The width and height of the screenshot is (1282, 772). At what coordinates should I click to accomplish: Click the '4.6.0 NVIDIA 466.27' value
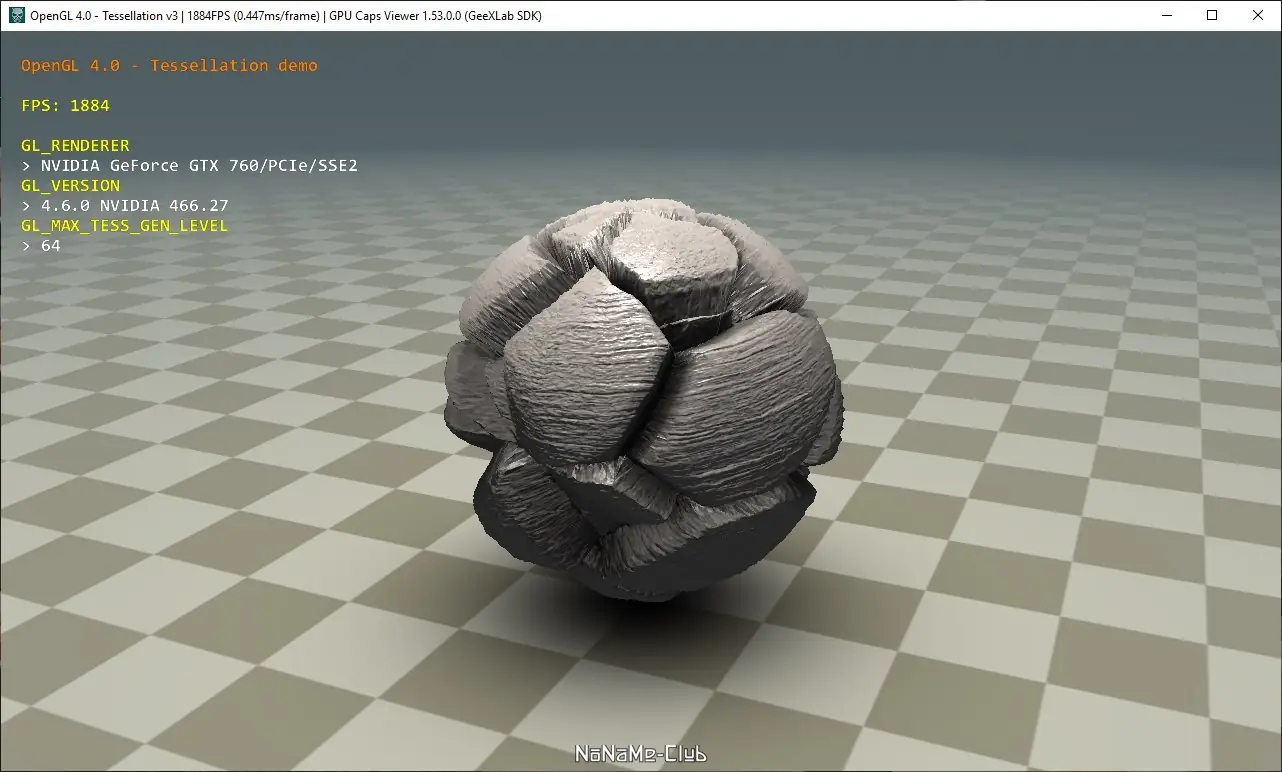click(135, 206)
